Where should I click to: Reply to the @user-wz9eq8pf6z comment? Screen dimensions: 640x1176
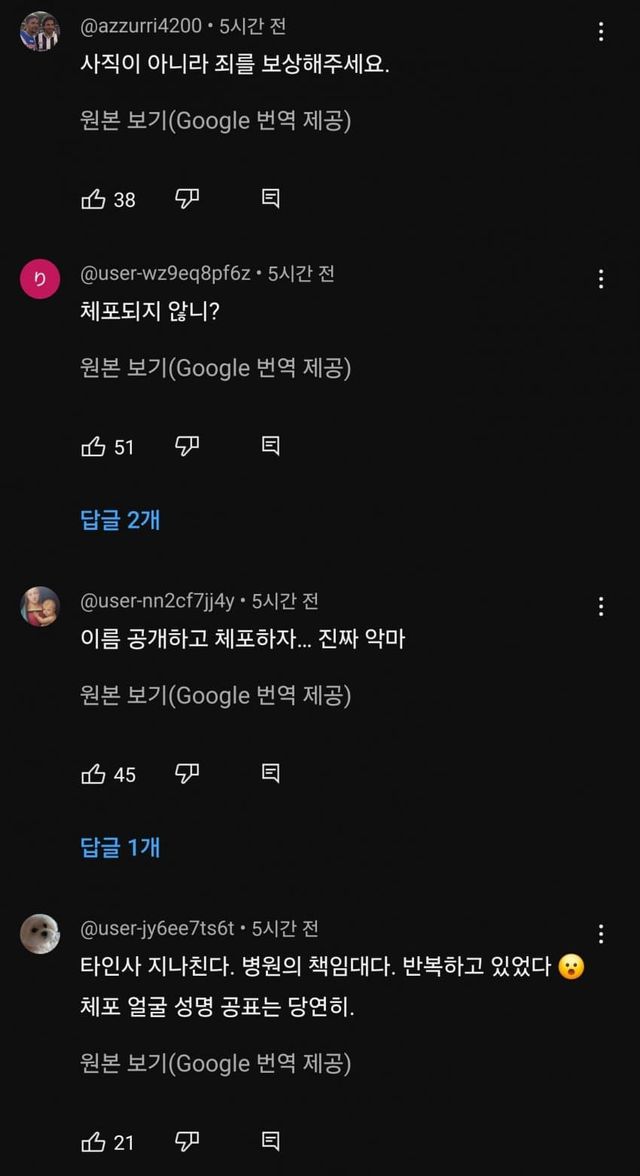270,446
